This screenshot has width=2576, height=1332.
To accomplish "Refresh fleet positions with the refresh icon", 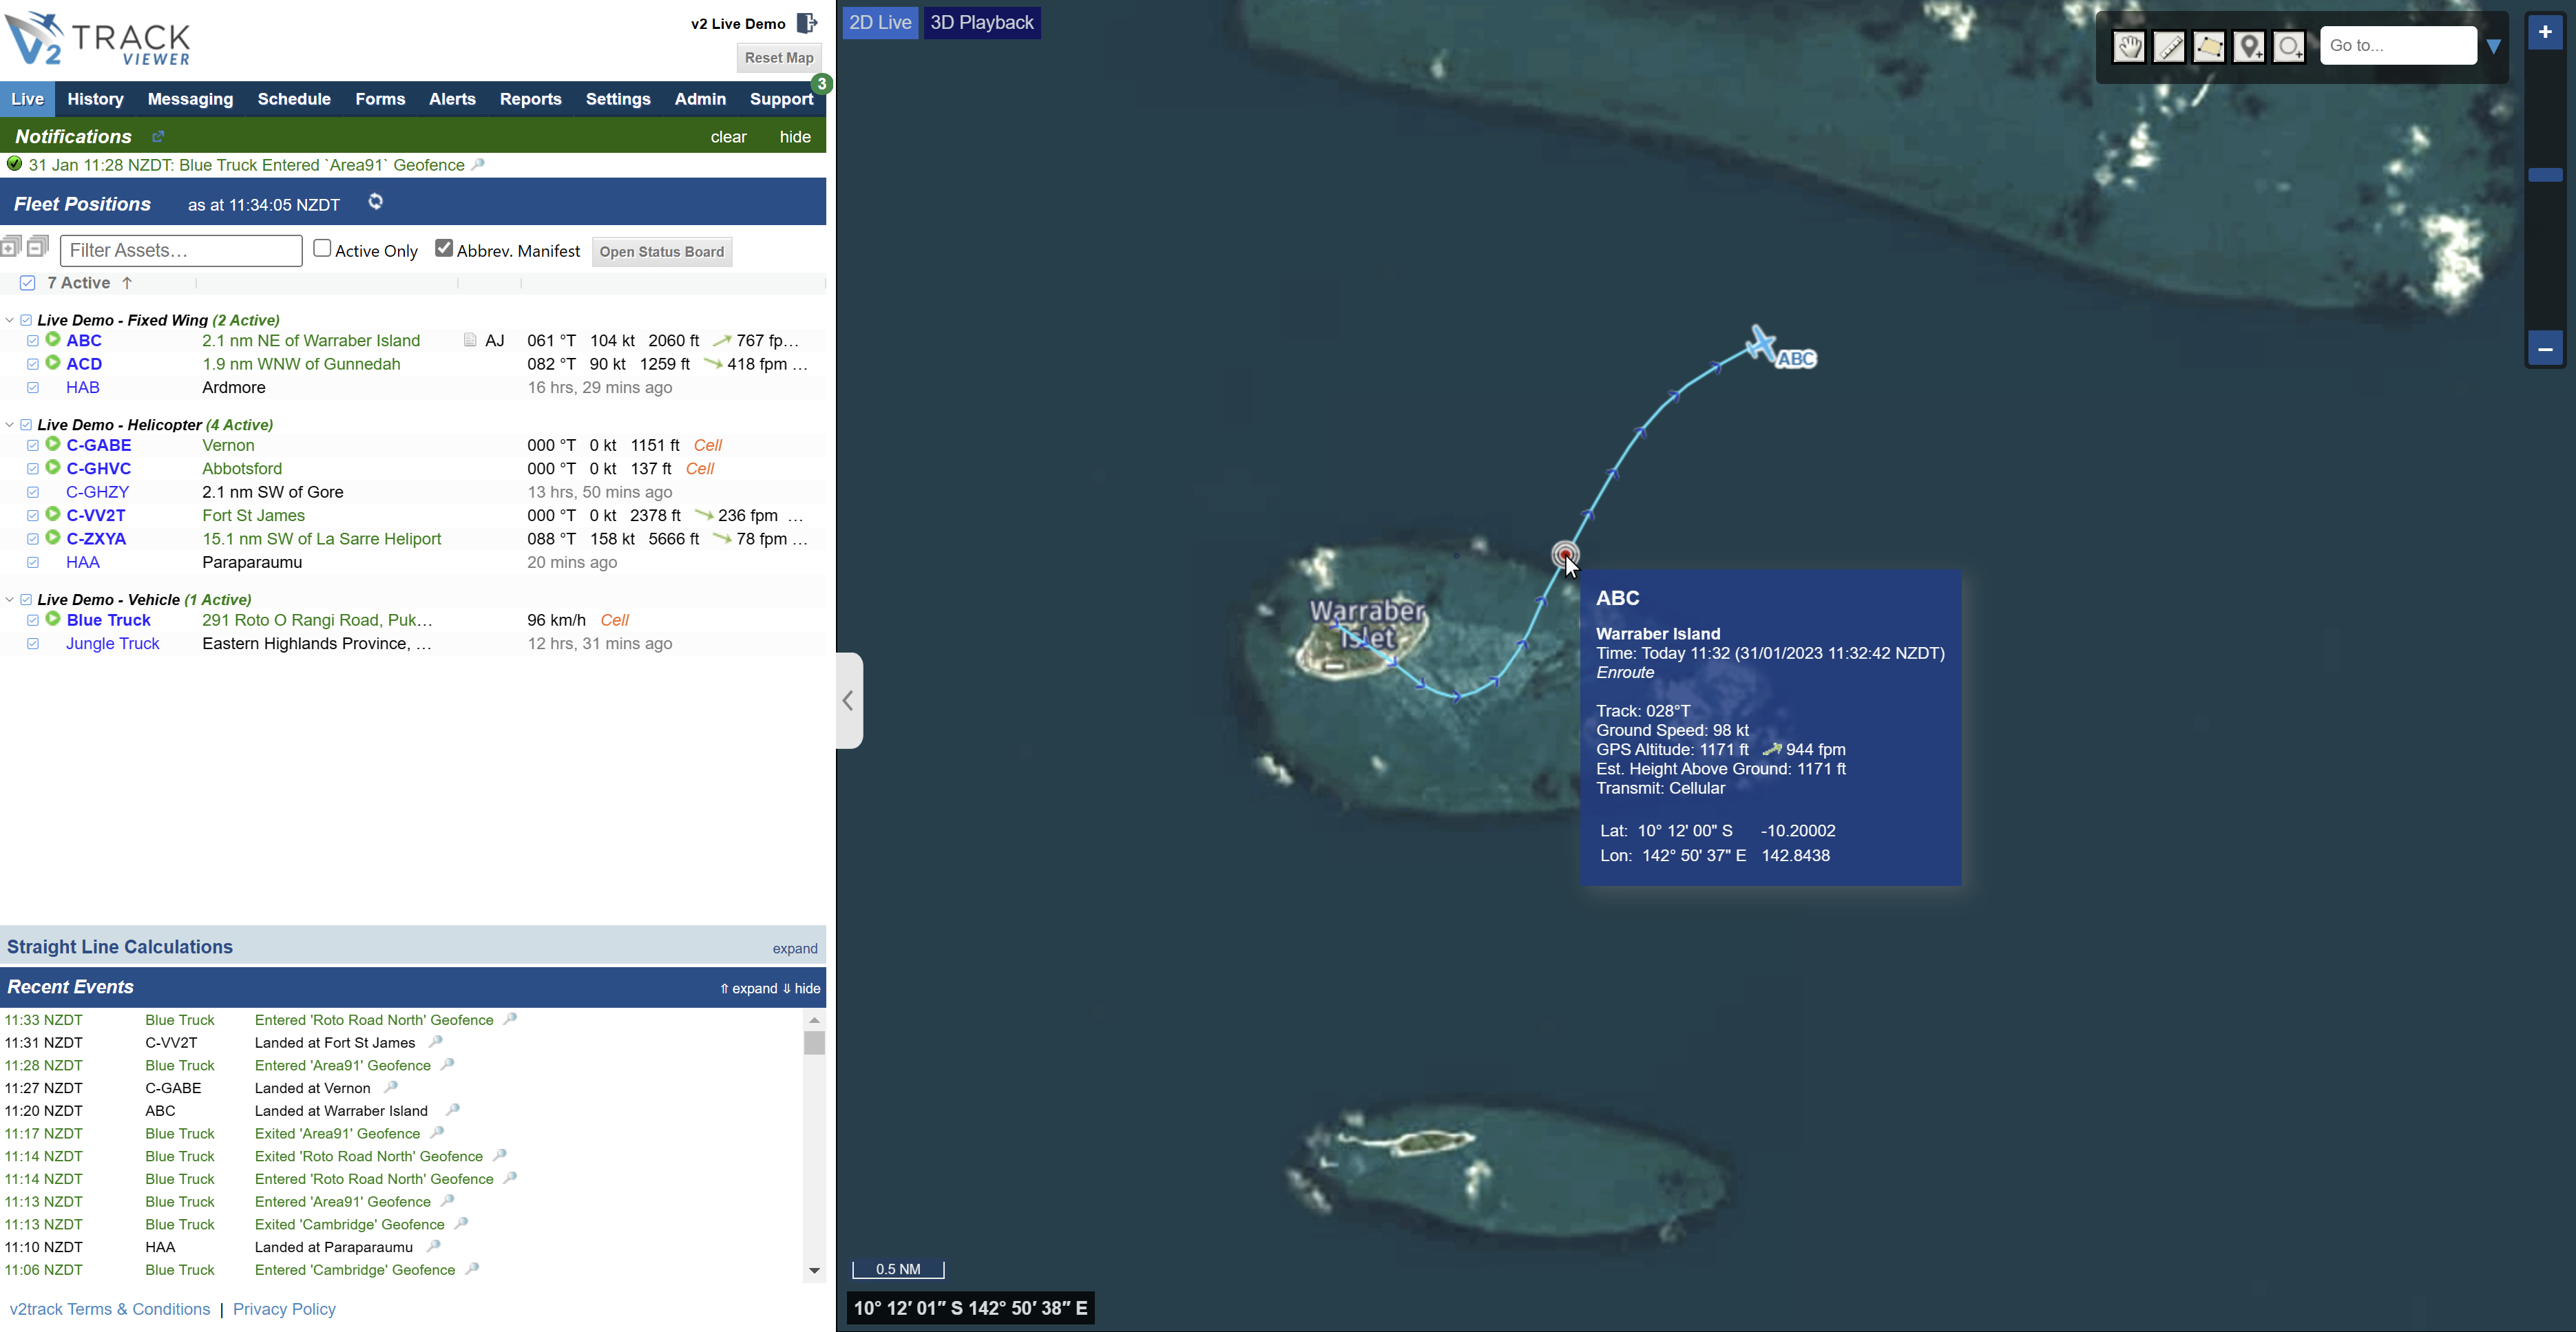I will [x=376, y=202].
